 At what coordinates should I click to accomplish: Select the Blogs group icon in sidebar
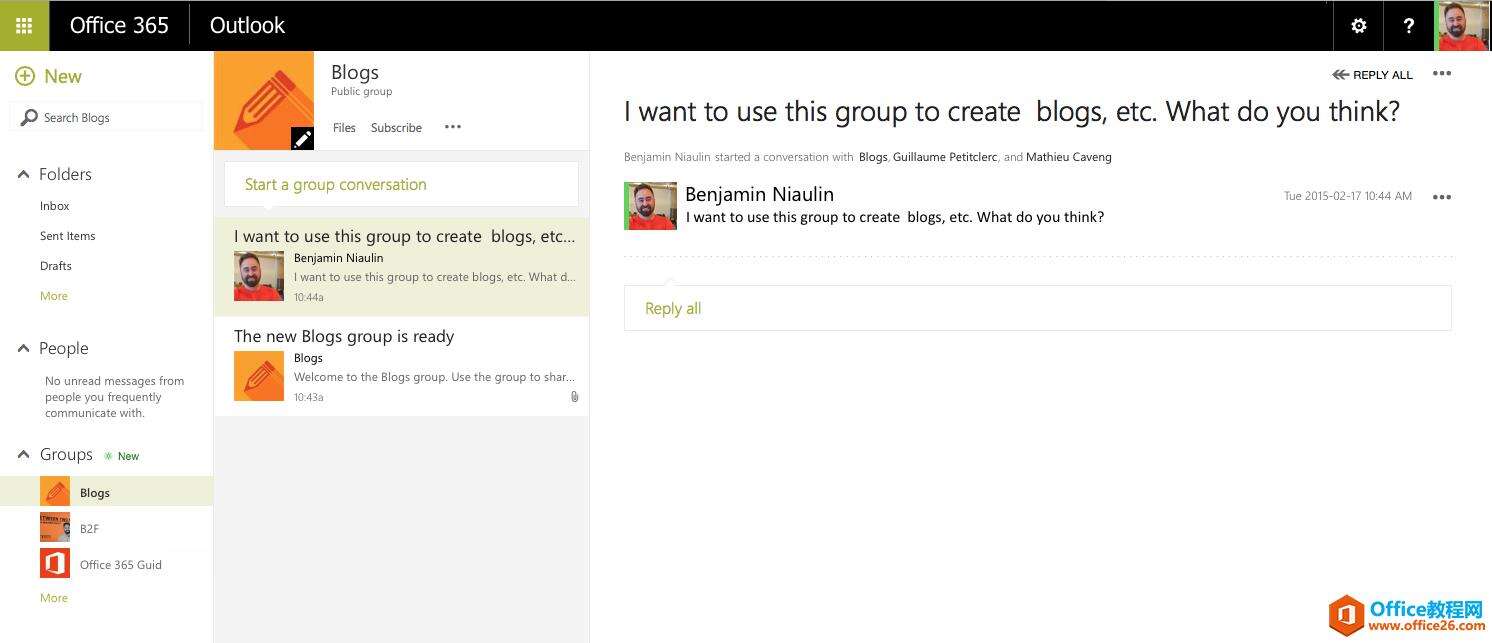coord(55,492)
